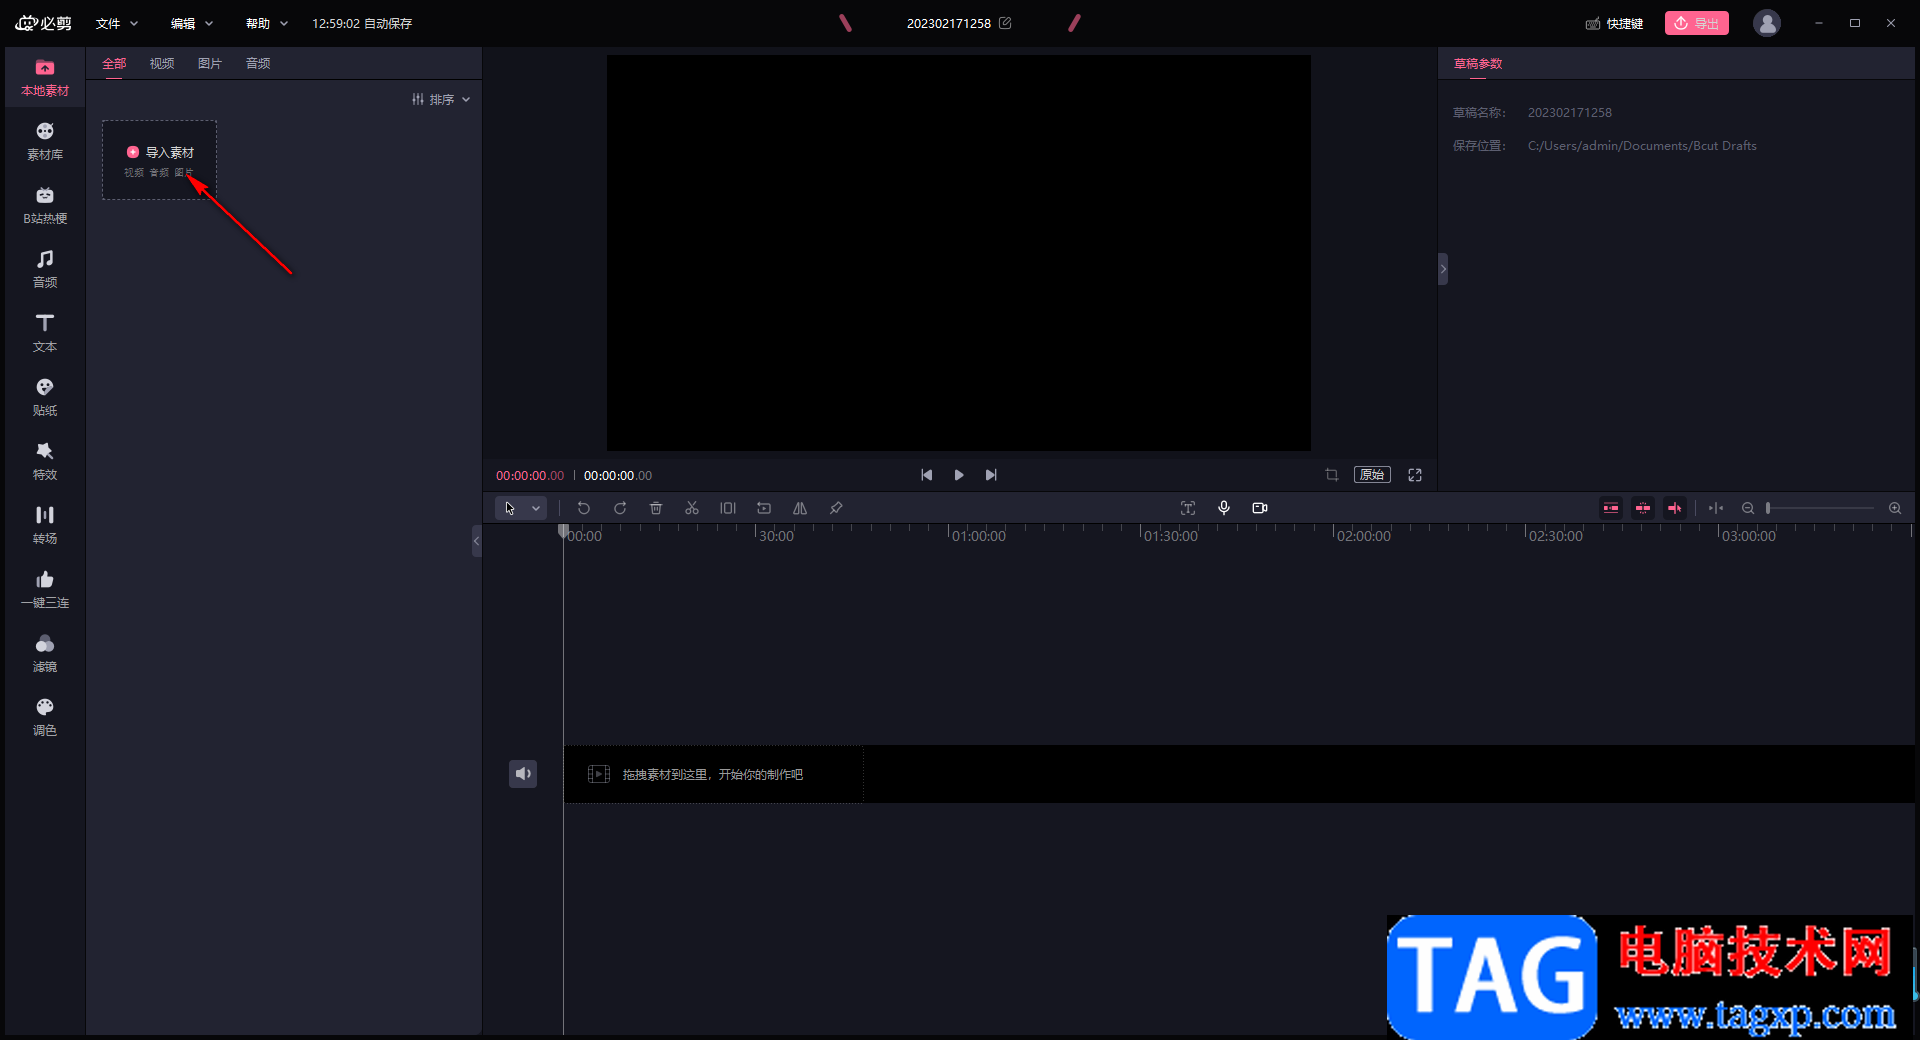Open the B站热梗 memes panel

[45, 206]
